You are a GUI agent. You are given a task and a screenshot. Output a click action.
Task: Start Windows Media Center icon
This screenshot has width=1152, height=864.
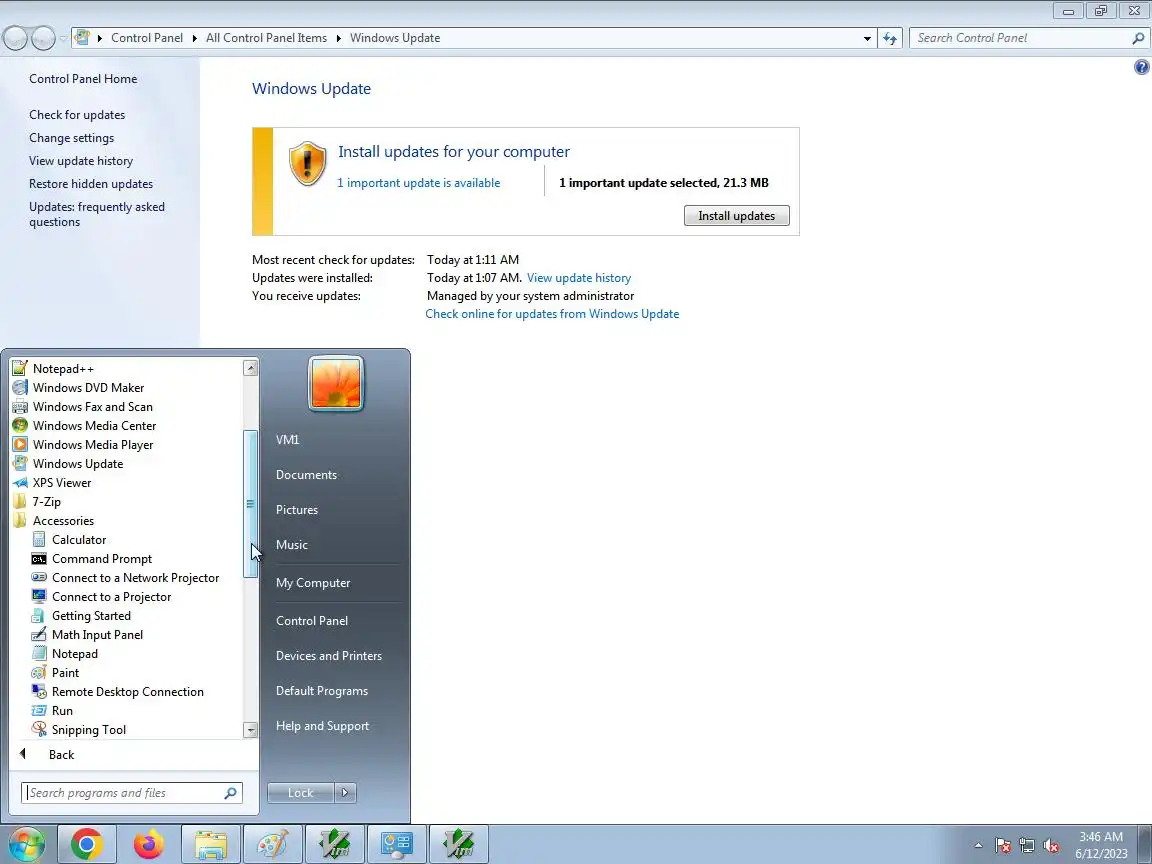coord(20,426)
